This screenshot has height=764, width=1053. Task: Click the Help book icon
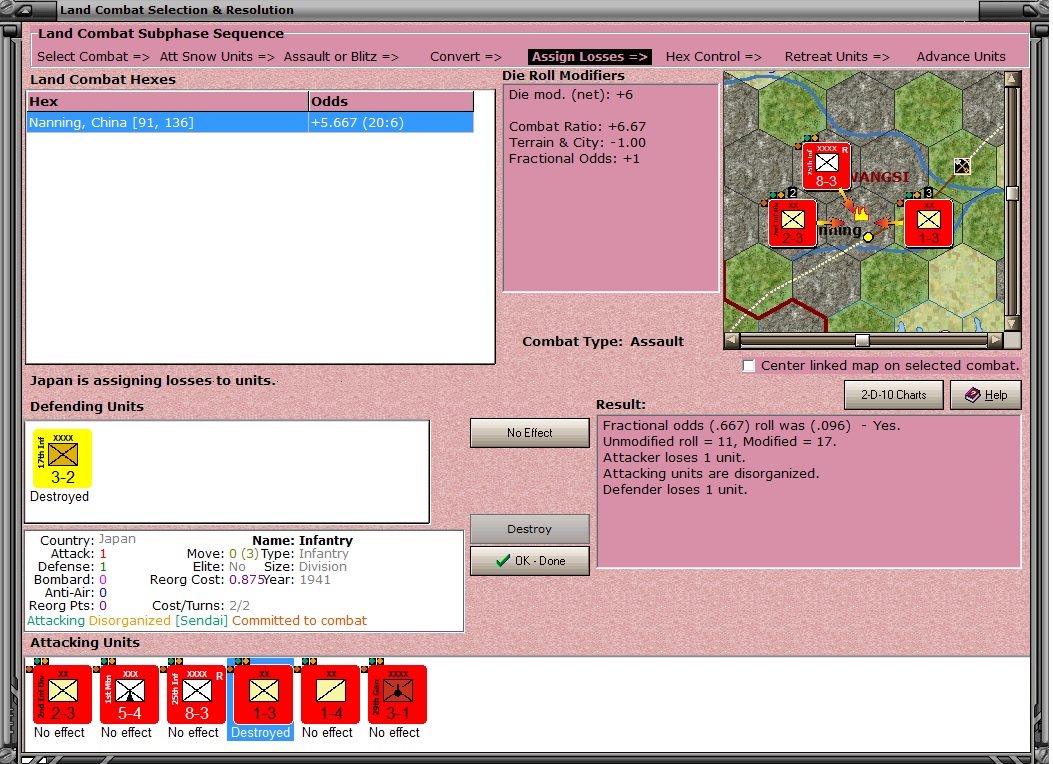[x=972, y=395]
